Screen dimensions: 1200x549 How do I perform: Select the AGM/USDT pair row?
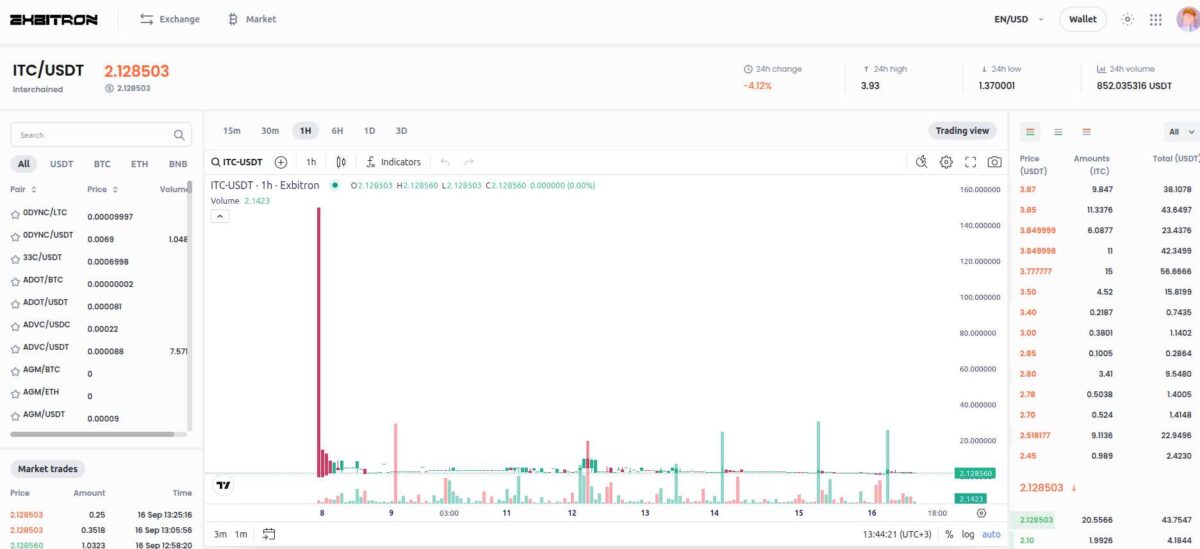click(x=98, y=416)
